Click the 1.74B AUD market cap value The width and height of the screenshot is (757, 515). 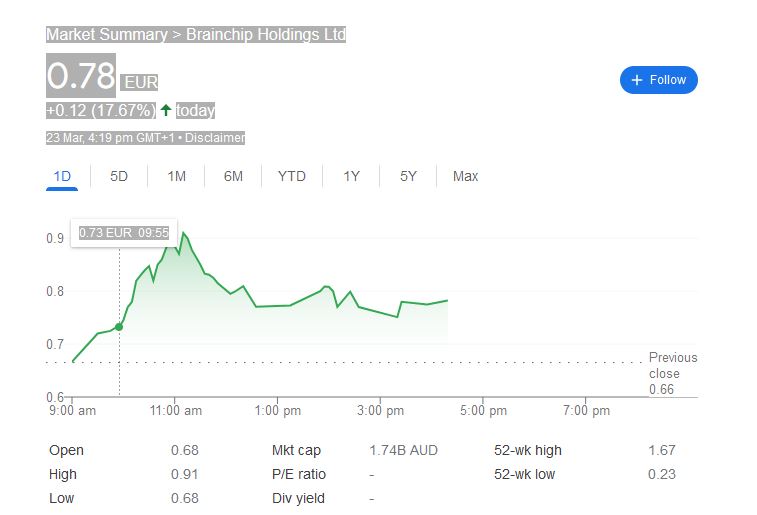coord(403,450)
